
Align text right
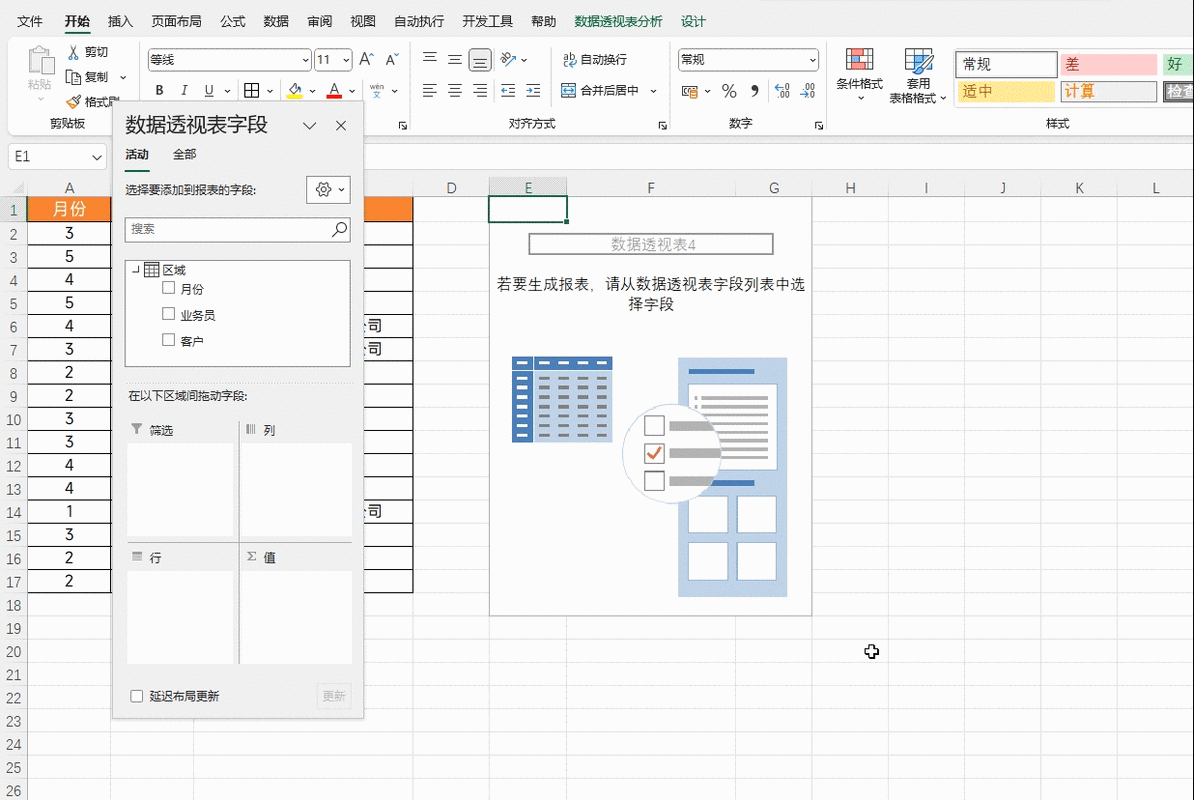480,91
